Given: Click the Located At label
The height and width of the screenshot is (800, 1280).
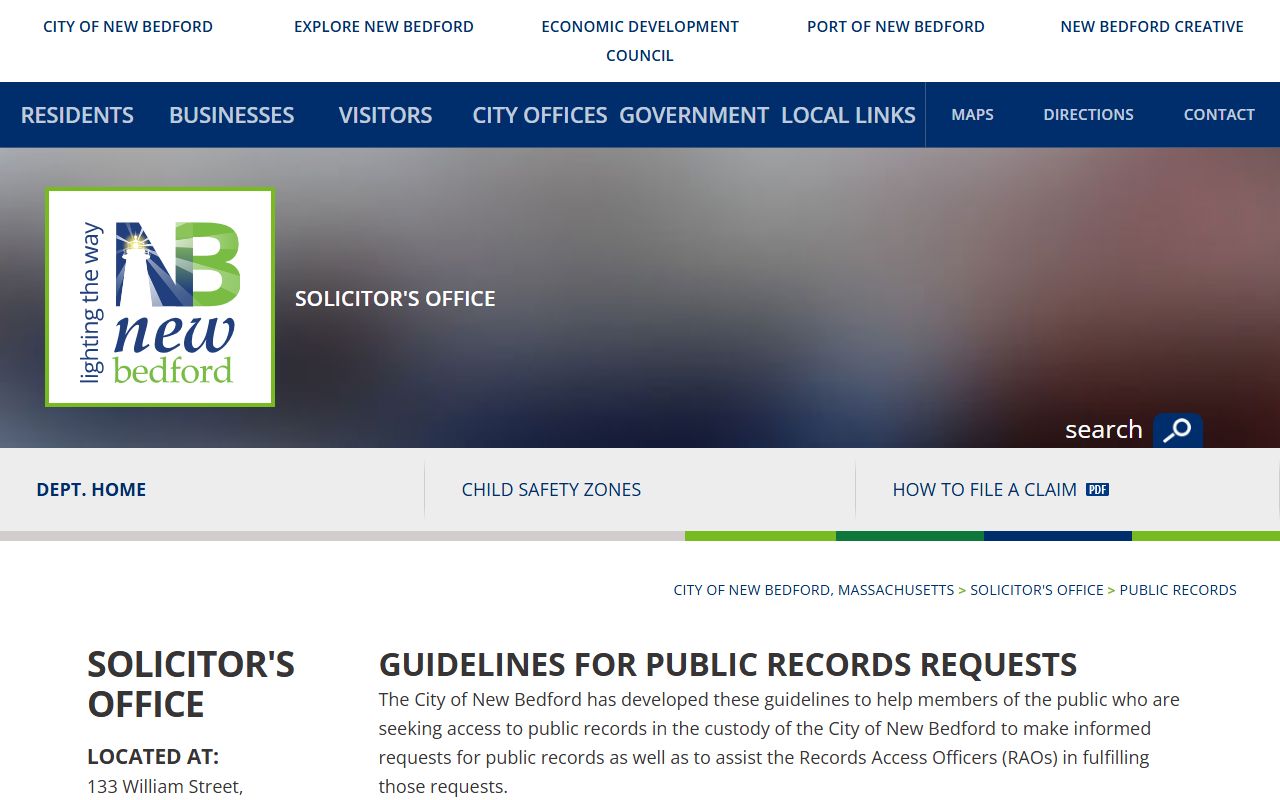Looking at the screenshot, I should [153, 757].
